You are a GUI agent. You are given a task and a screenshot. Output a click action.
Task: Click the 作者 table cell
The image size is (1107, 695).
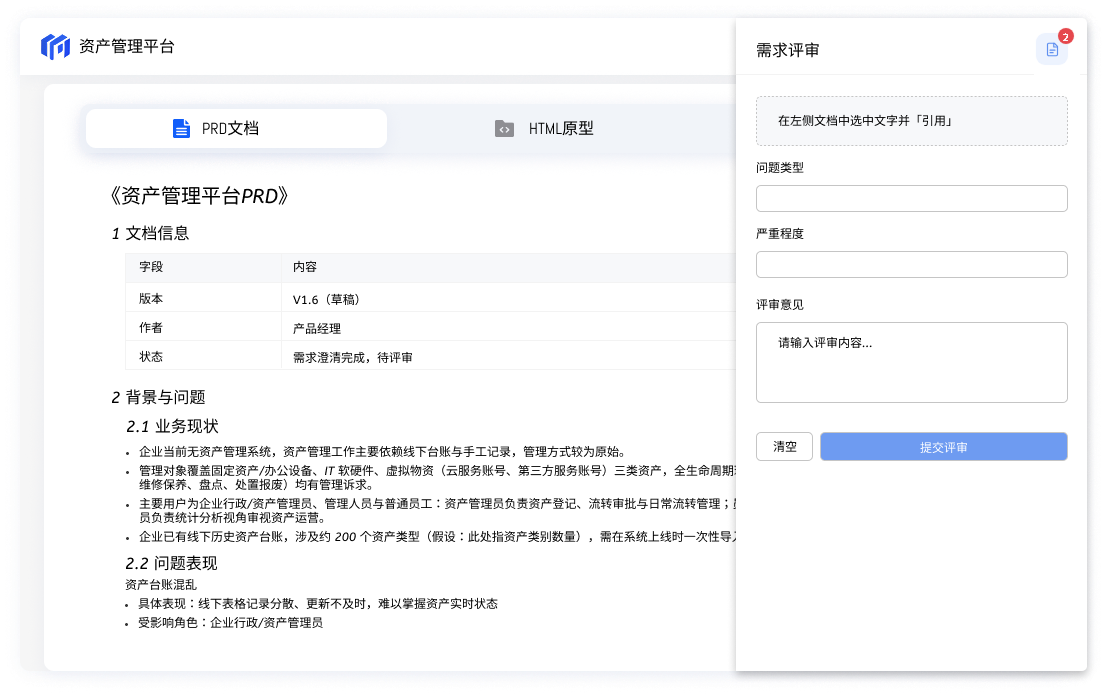(203, 327)
